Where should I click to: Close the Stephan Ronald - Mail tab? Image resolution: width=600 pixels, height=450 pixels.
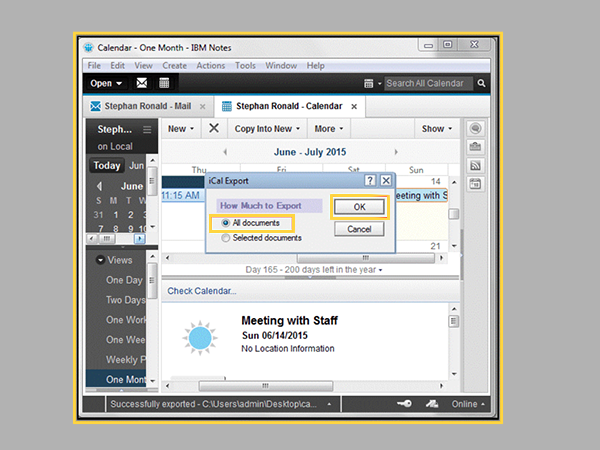[202, 107]
